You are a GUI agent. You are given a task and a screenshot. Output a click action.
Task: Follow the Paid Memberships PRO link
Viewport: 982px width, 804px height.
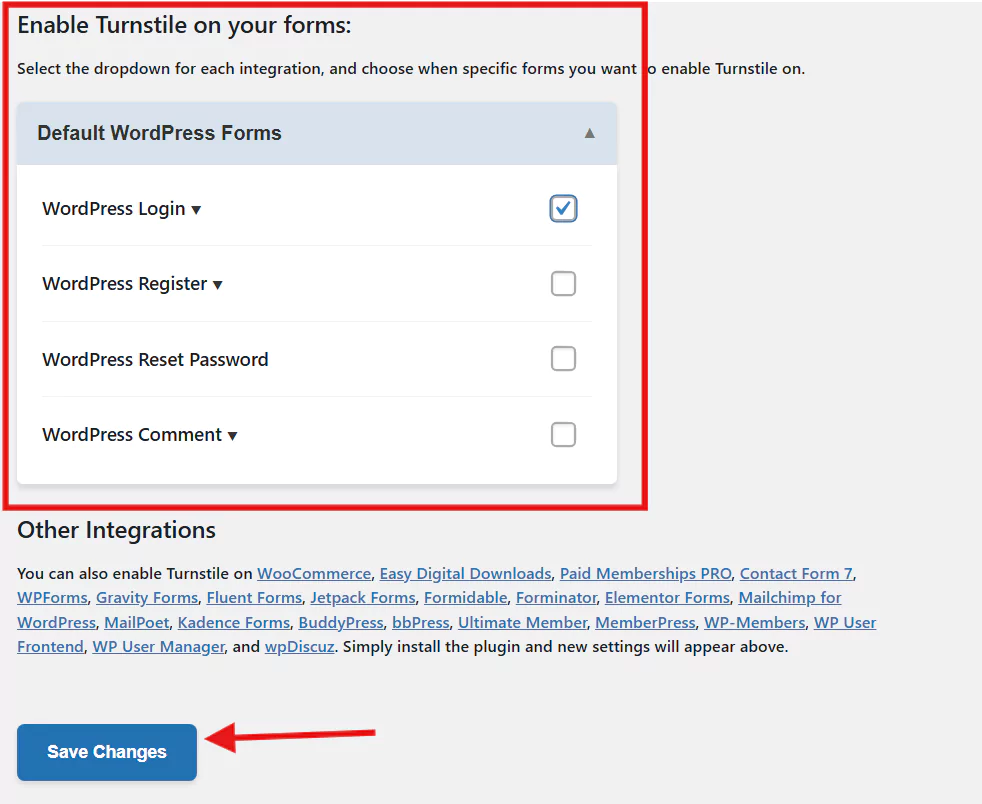tap(645, 574)
